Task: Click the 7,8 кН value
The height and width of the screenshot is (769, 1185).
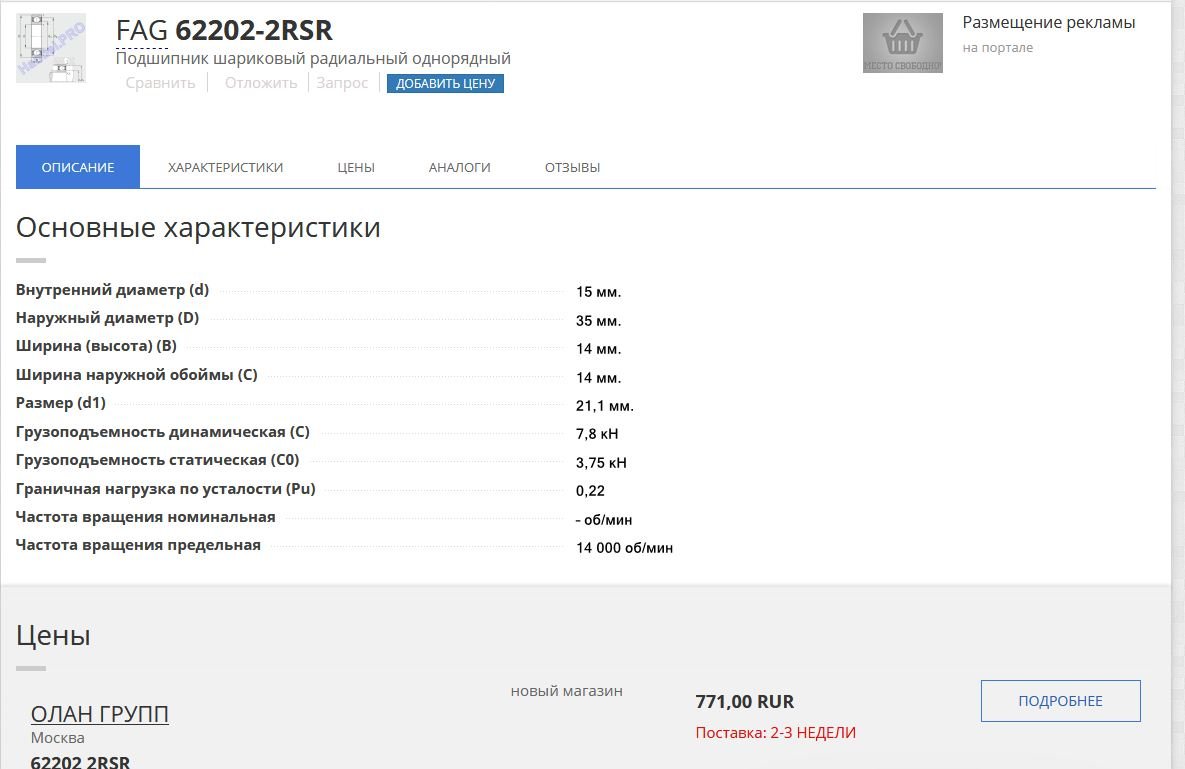Action: point(597,434)
